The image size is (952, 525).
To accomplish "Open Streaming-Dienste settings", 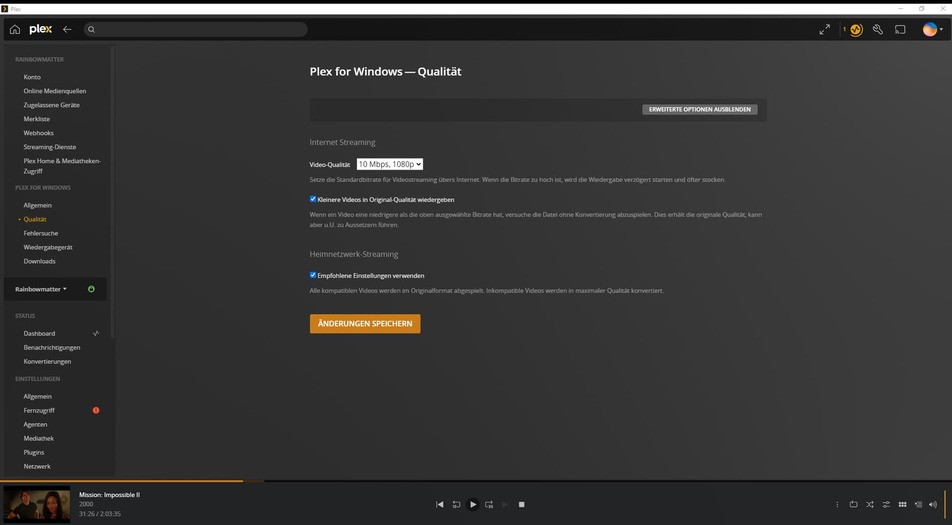I will (x=50, y=147).
